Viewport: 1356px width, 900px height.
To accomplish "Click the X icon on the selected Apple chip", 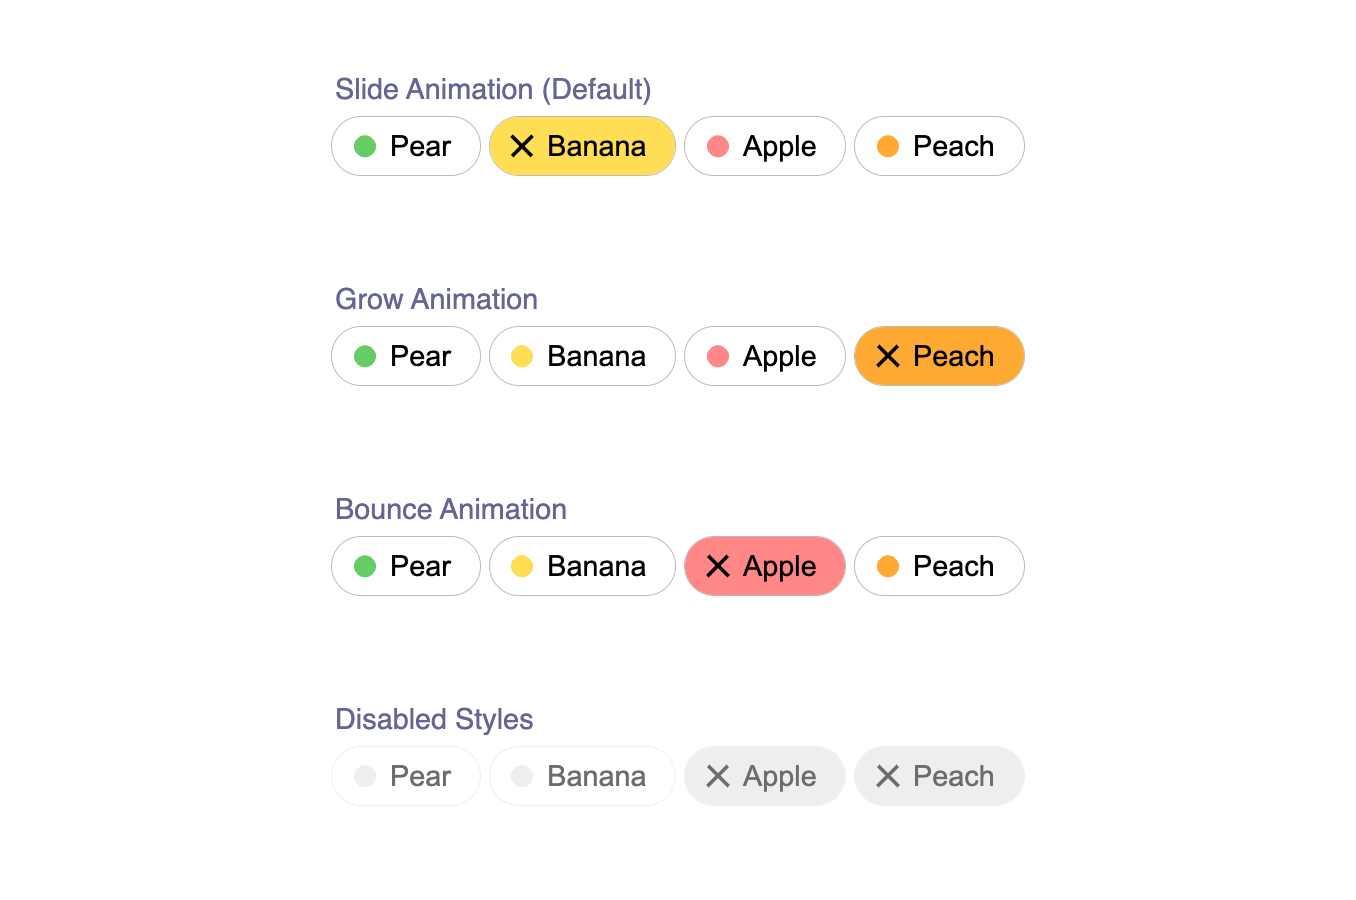I will 718,566.
